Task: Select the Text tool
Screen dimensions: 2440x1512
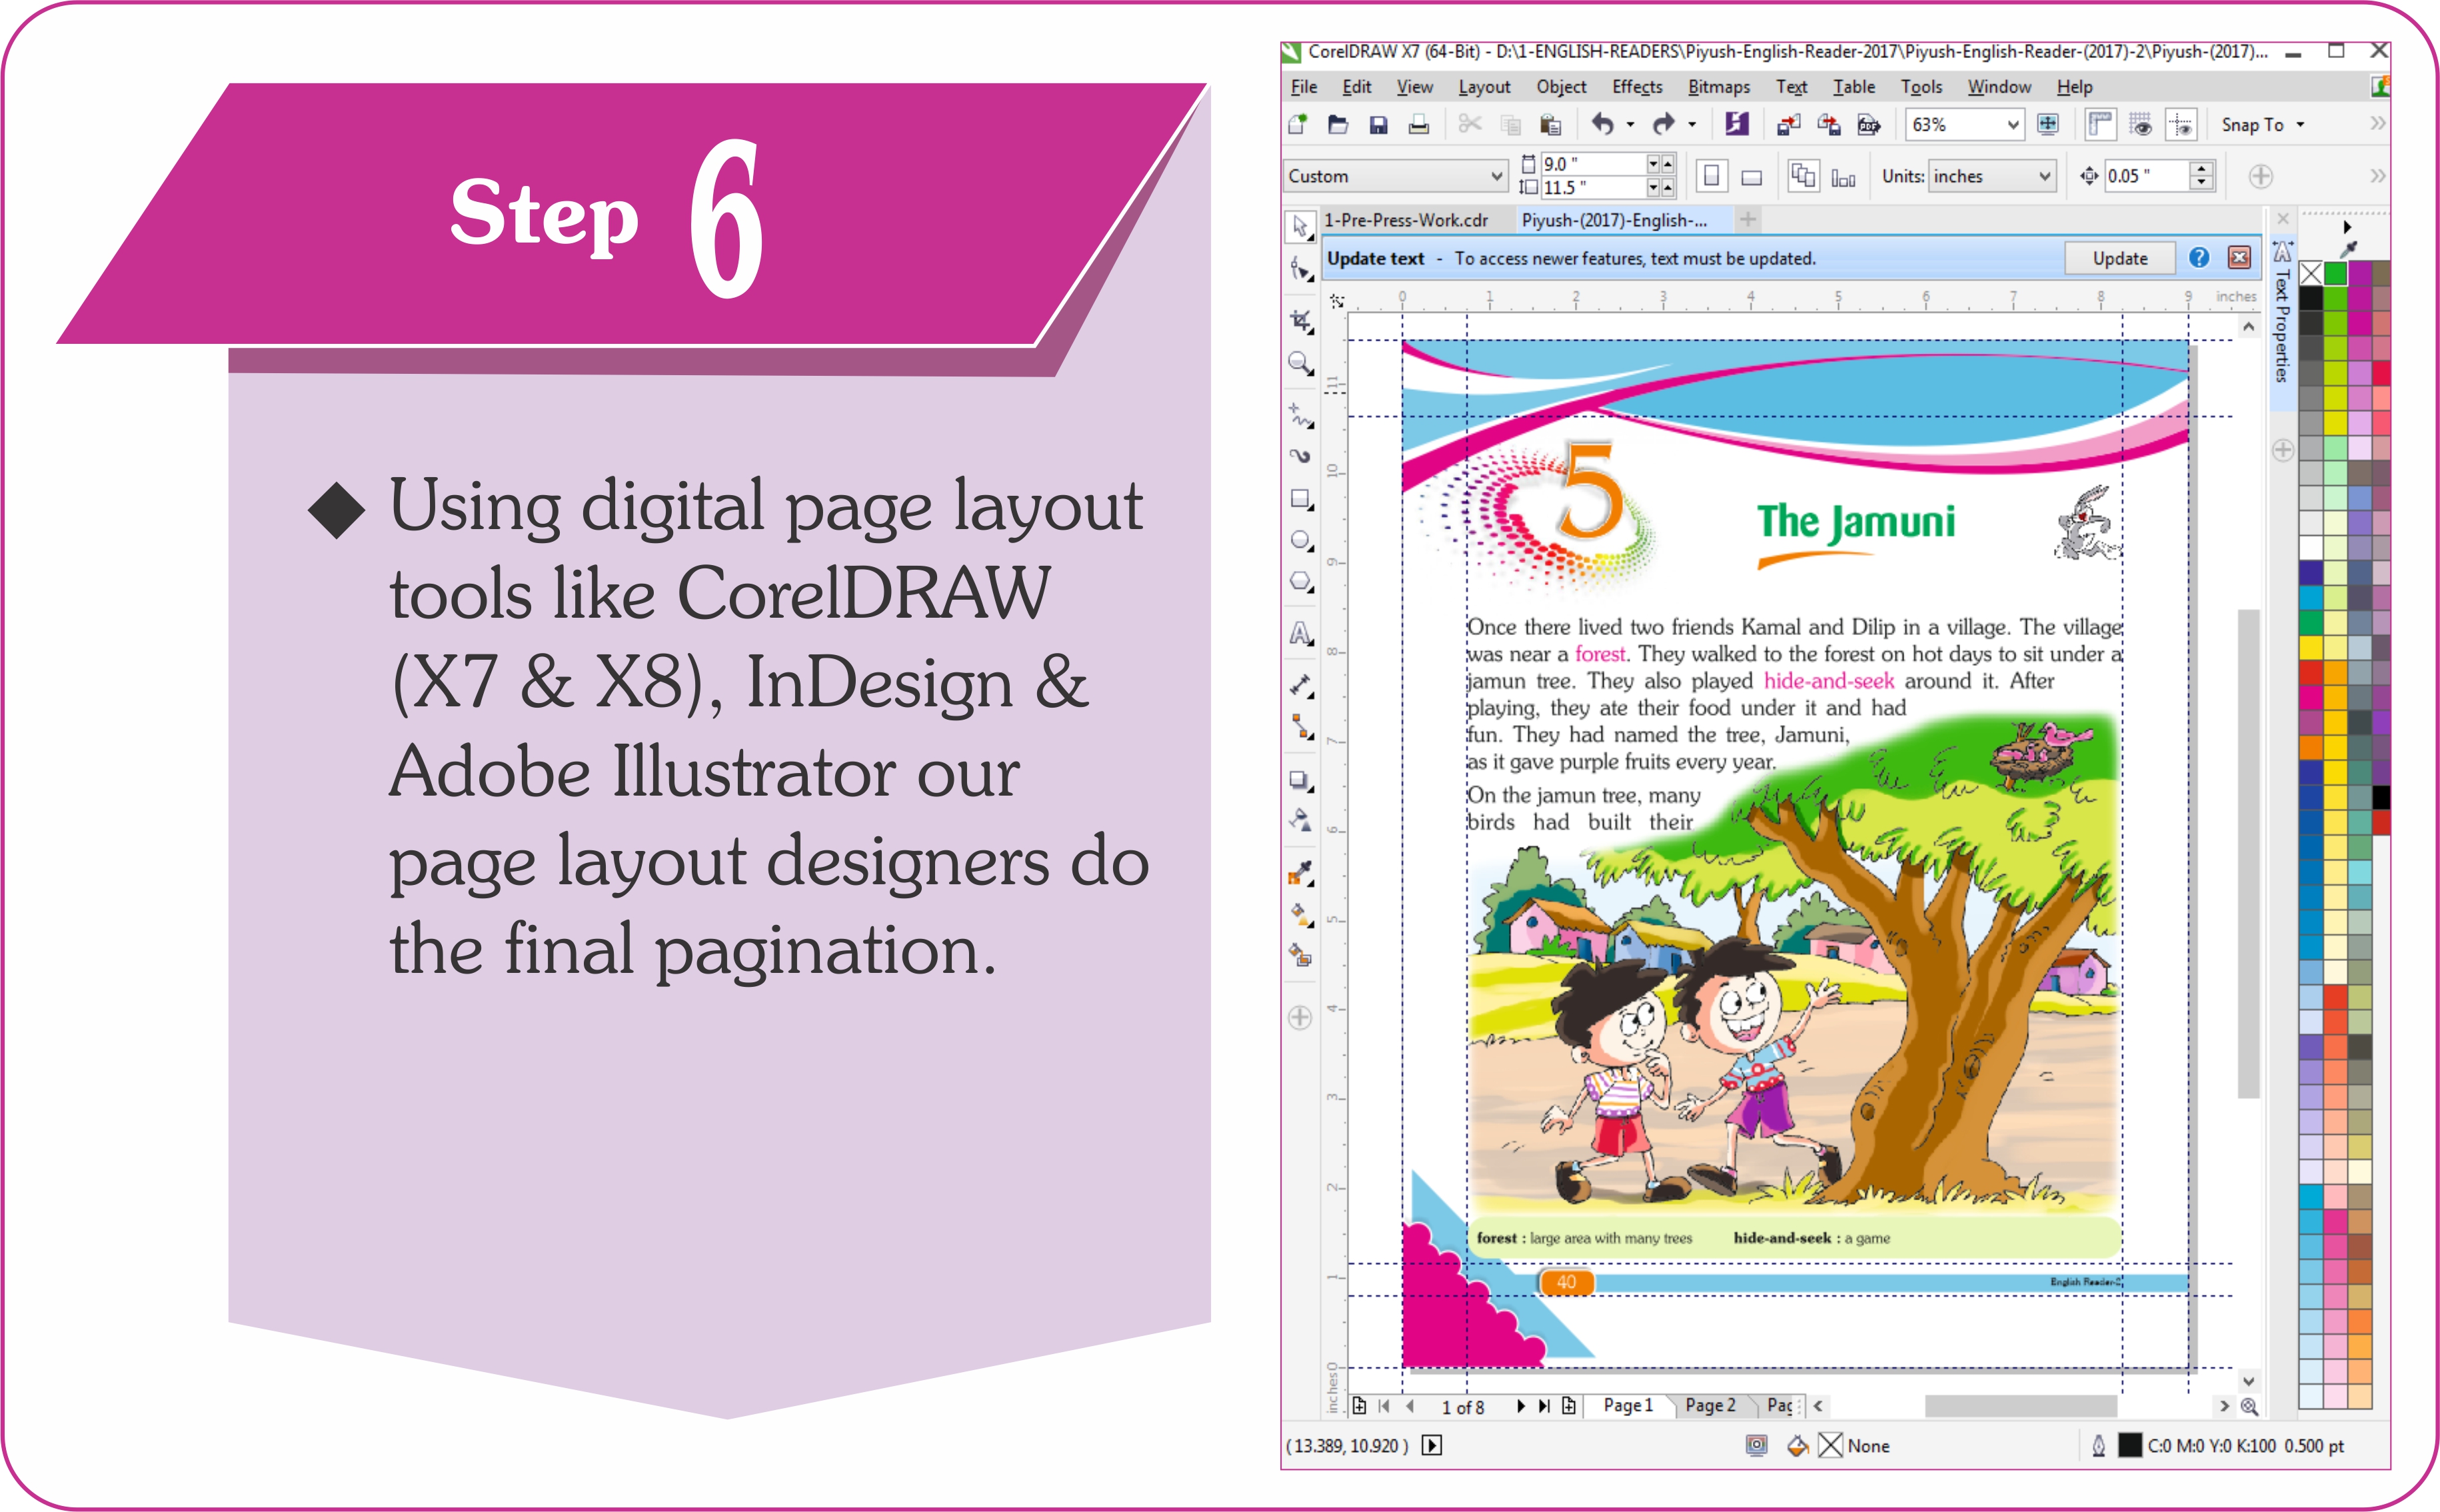Action: click(1299, 633)
